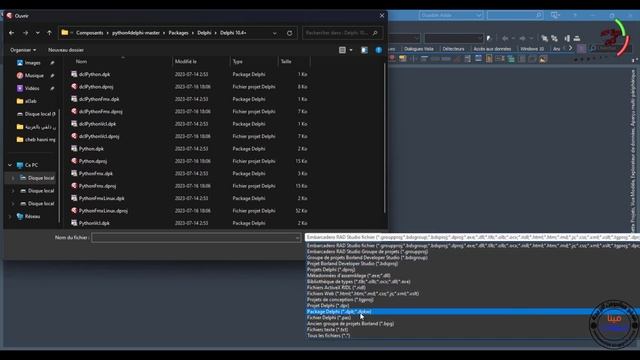The height and width of the screenshot is (360, 640).
Task: Switch to Dialogues Vista palette tab
Action: coord(419,49)
